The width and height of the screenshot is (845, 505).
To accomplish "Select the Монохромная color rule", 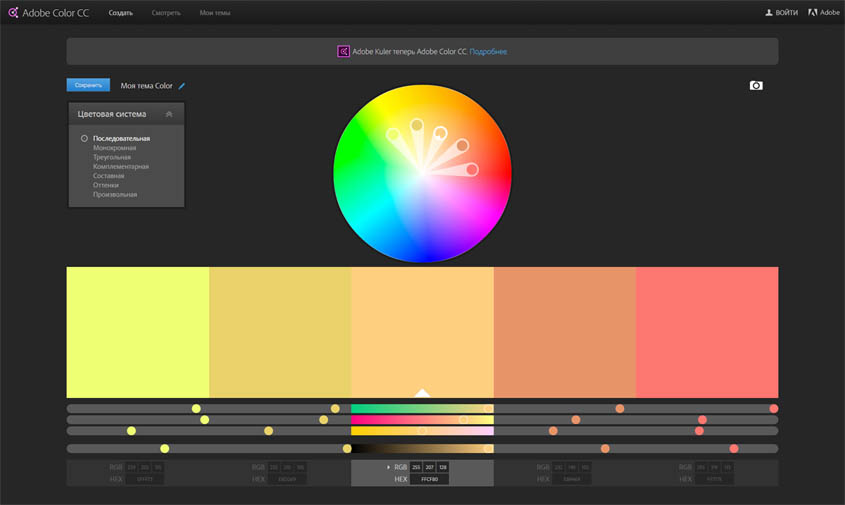I will tap(114, 148).
